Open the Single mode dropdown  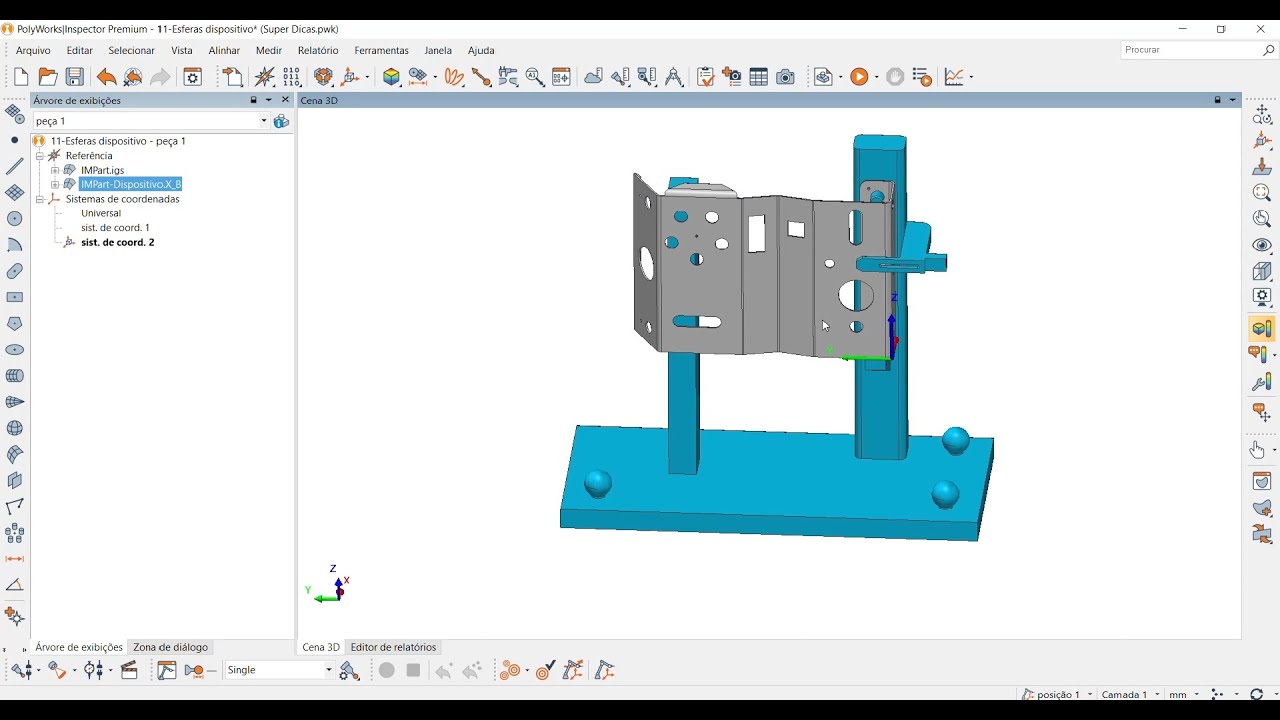tap(328, 670)
